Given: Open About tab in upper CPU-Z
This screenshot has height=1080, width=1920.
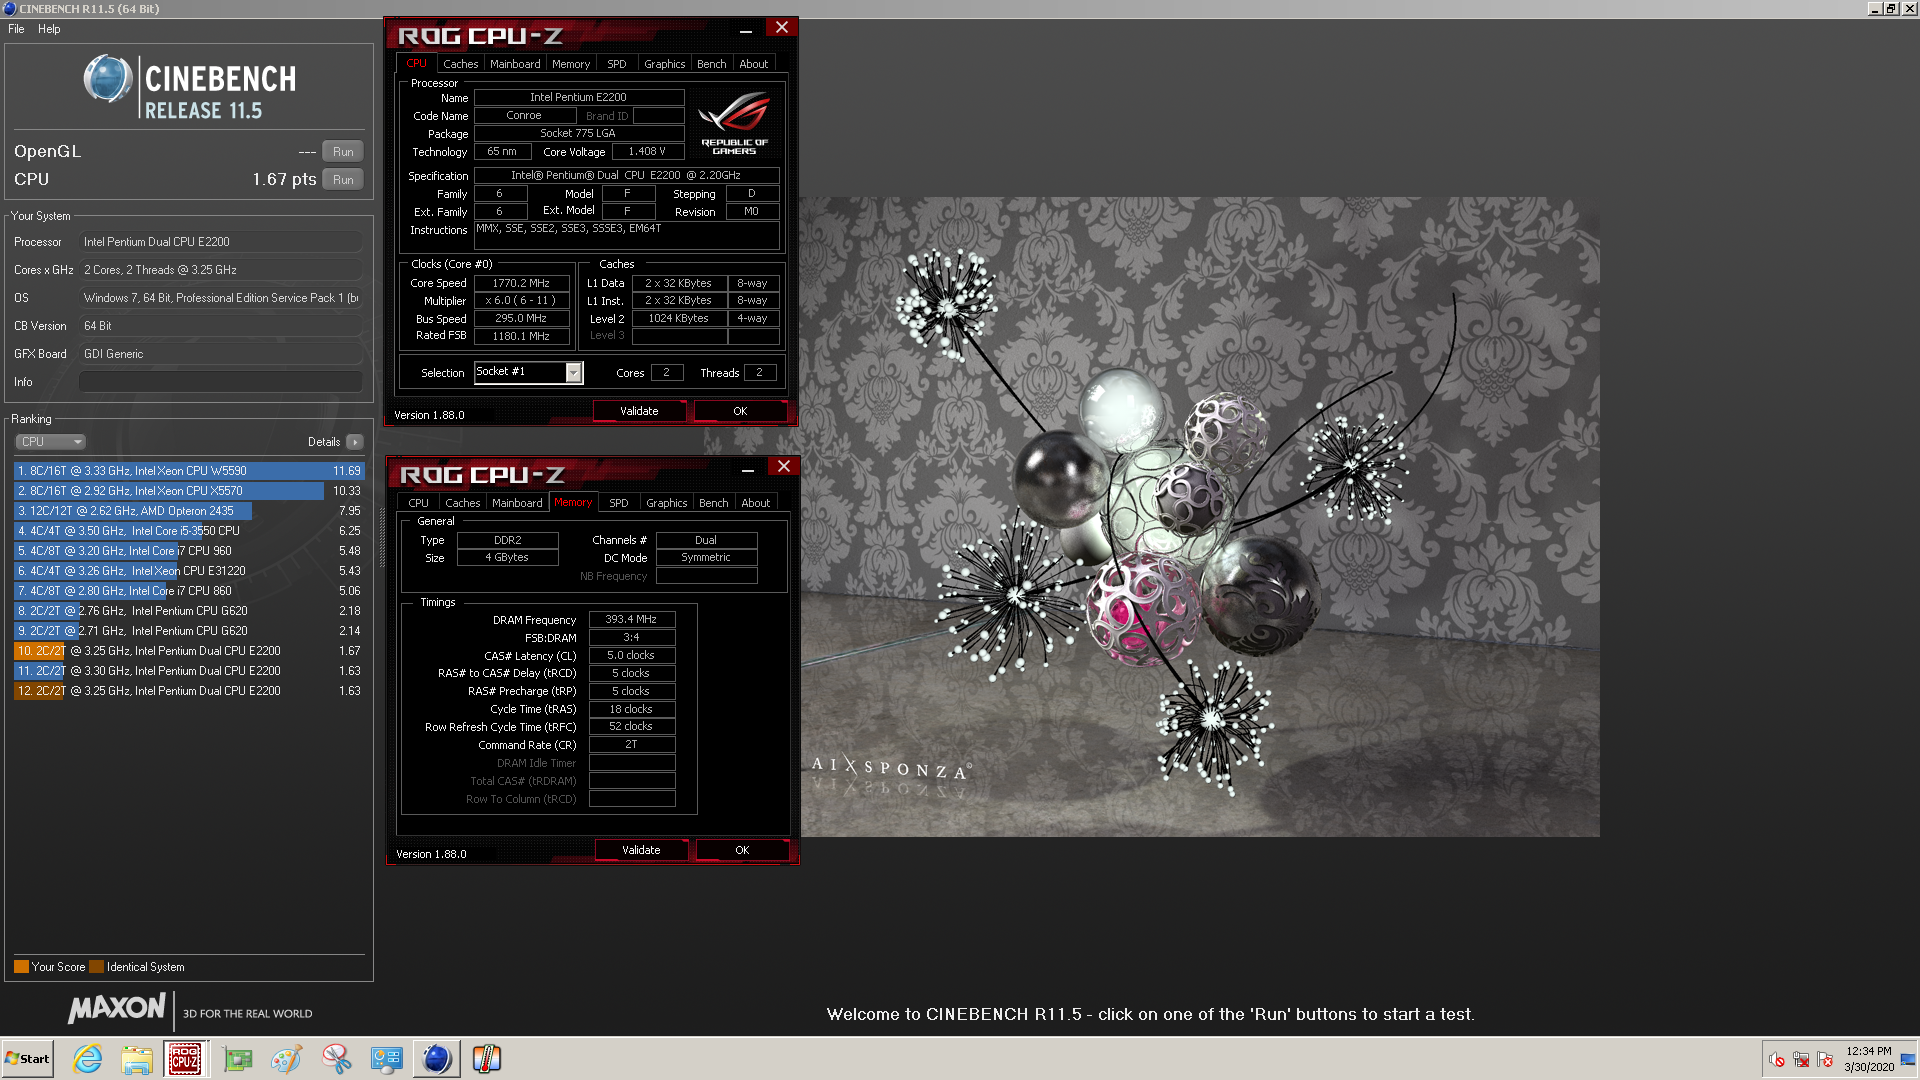Looking at the screenshot, I should pyautogui.click(x=754, y=64).
